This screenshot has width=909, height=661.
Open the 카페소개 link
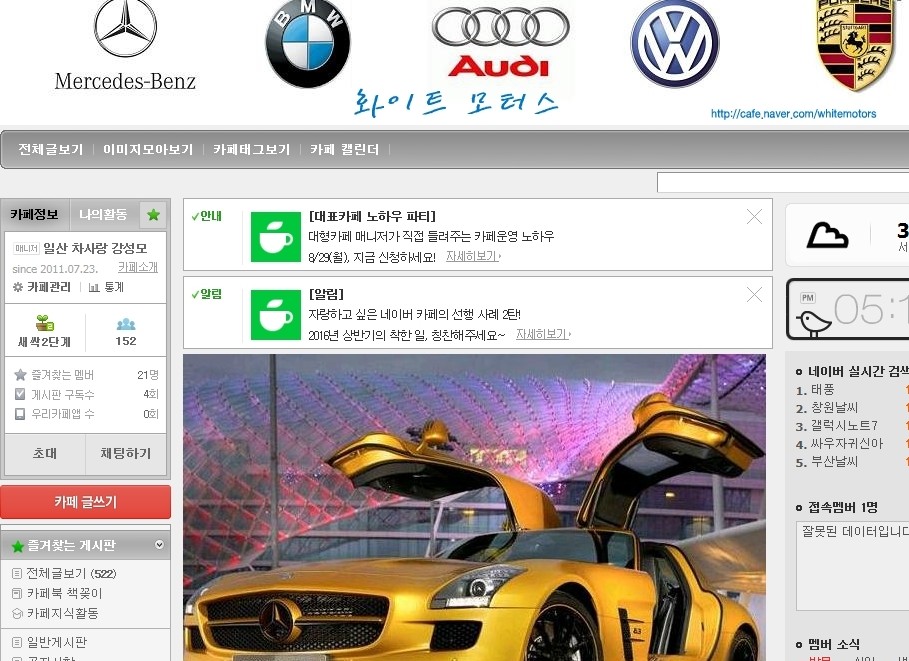click(x=138, y=267)
